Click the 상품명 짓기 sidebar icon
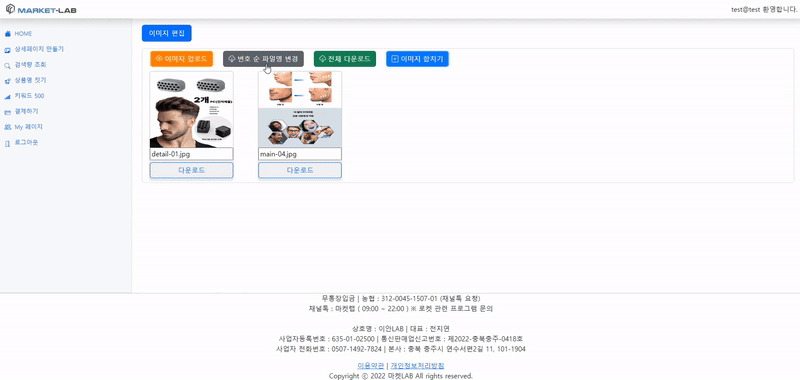800x380 pixels. 8,81
